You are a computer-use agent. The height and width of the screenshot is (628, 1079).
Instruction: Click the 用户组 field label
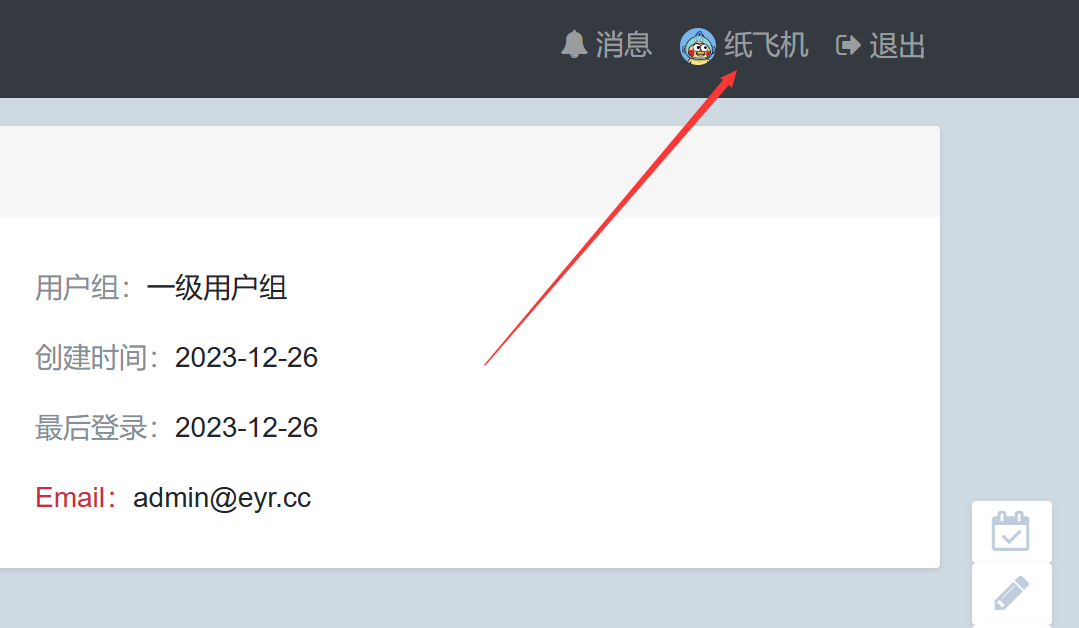83,288
